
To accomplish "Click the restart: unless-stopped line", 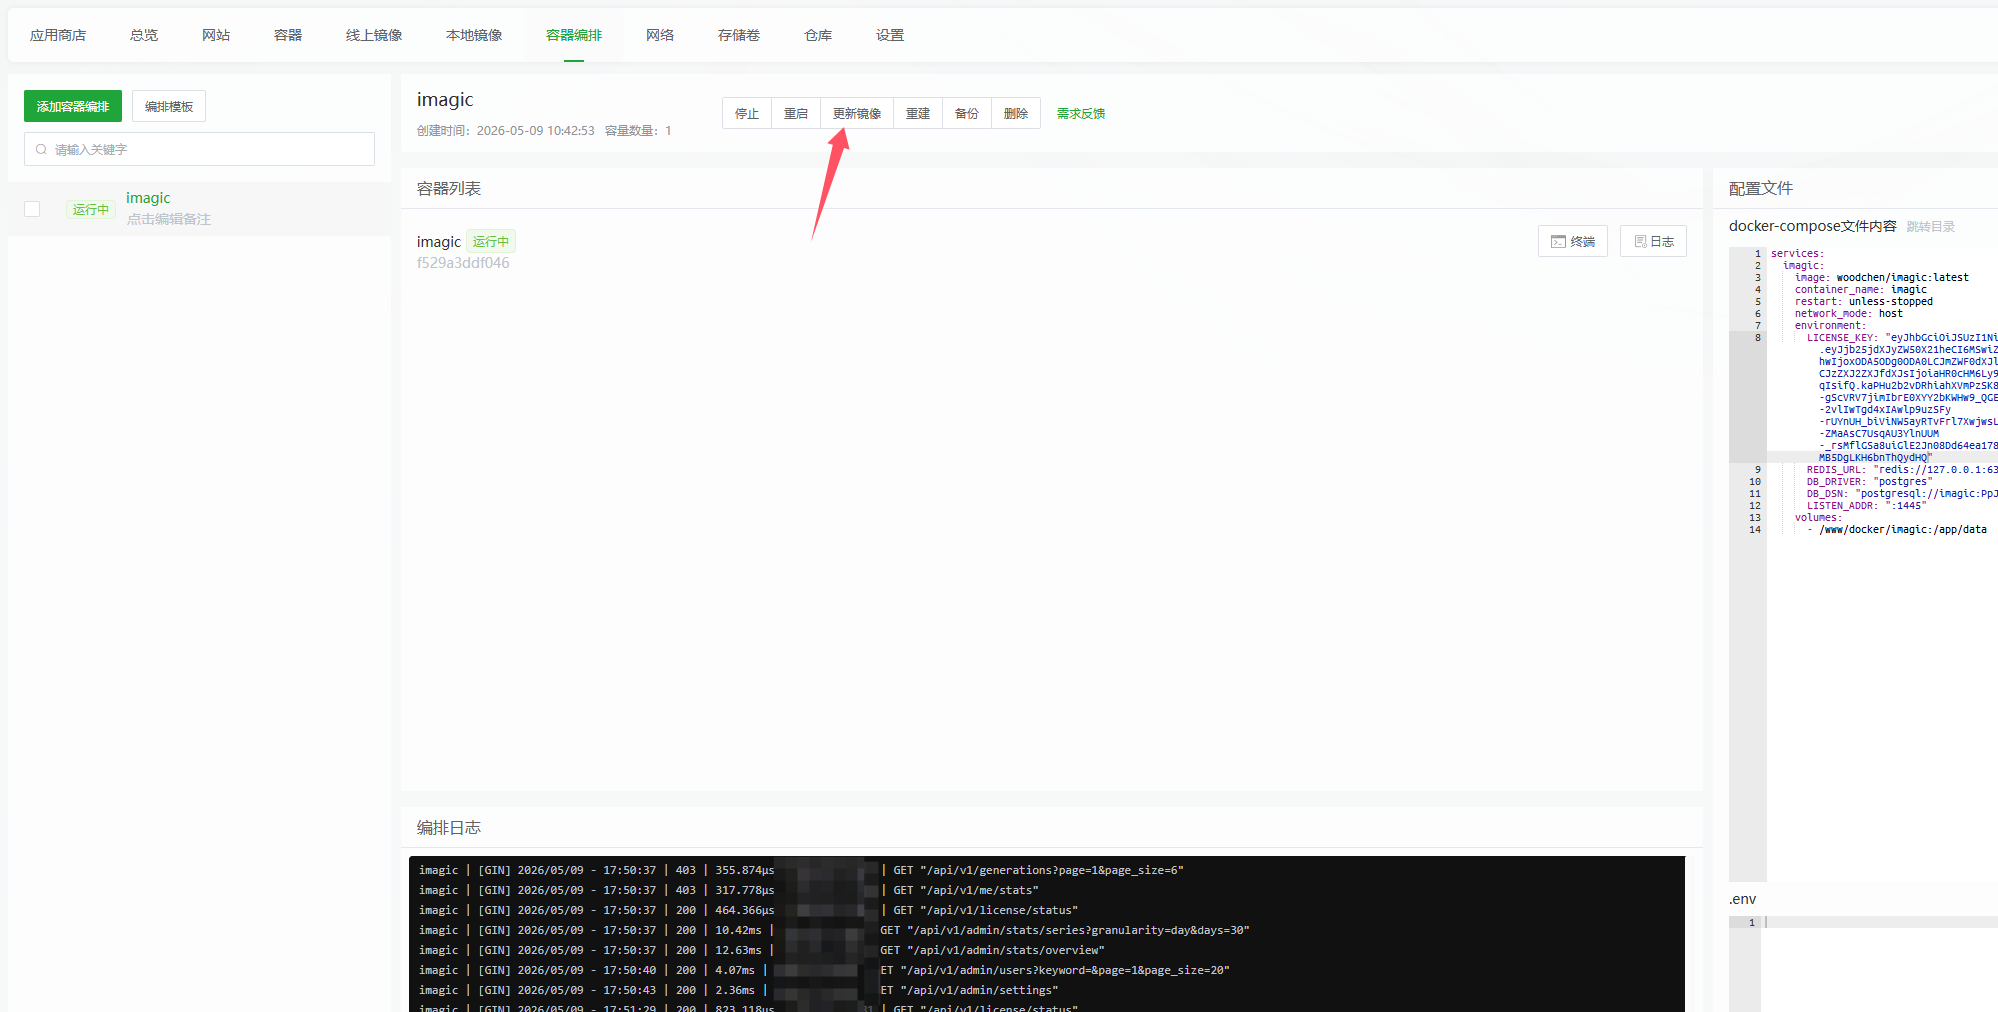I will coord(1863,302).
